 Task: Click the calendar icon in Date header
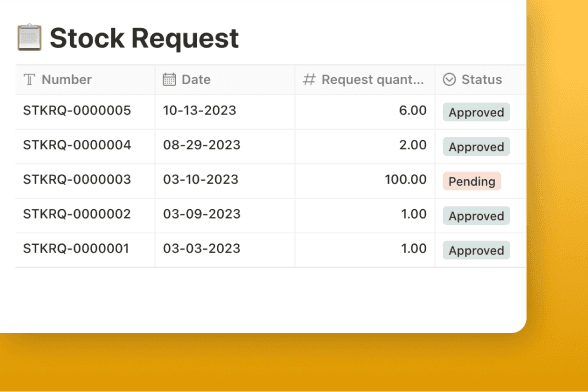(x=169, y=80)
